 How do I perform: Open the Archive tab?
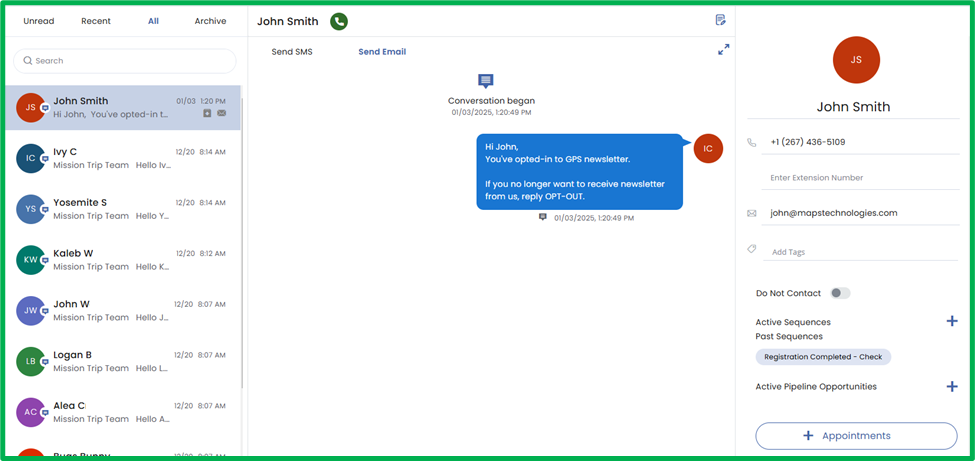coord(210,21)
